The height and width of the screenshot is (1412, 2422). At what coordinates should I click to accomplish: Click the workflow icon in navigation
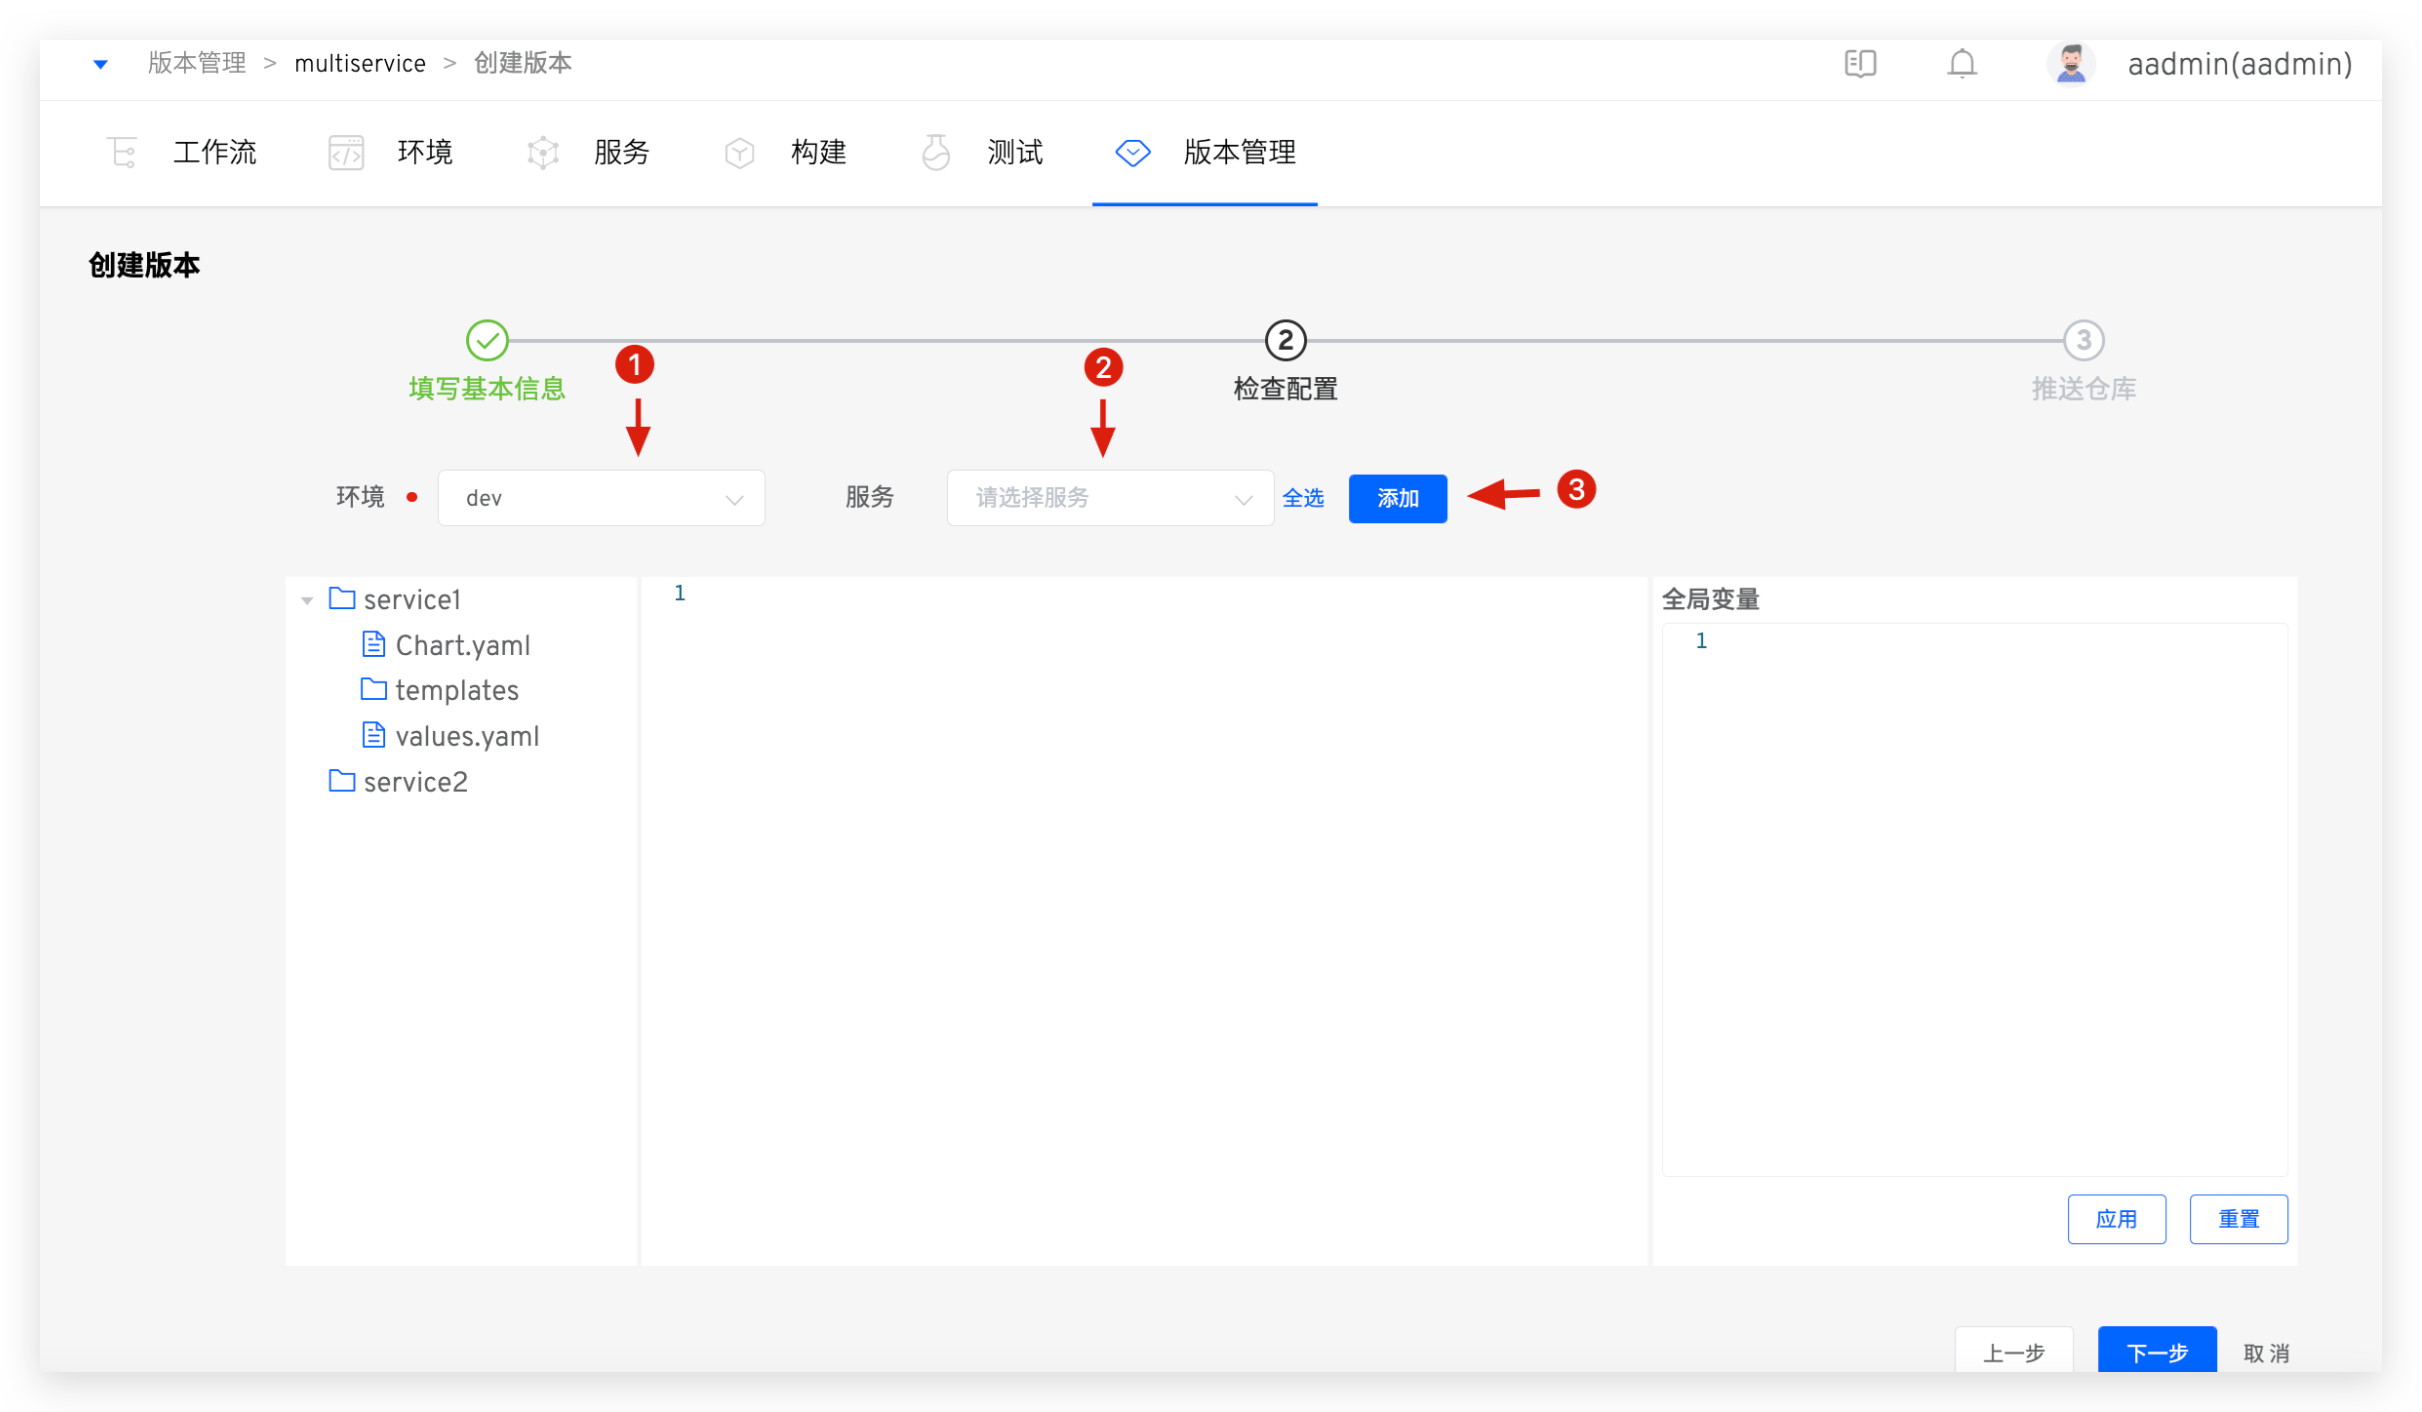click(x=122, y=153)
